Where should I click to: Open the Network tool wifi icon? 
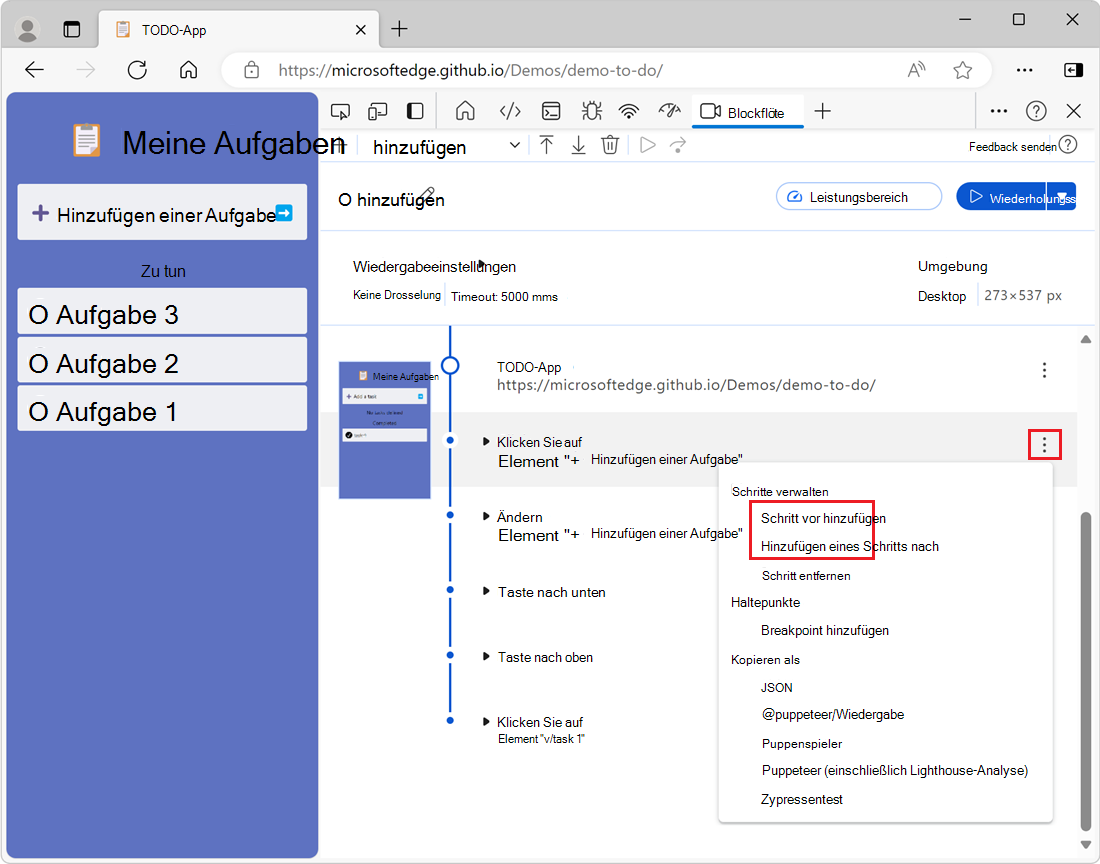point(628,111)
